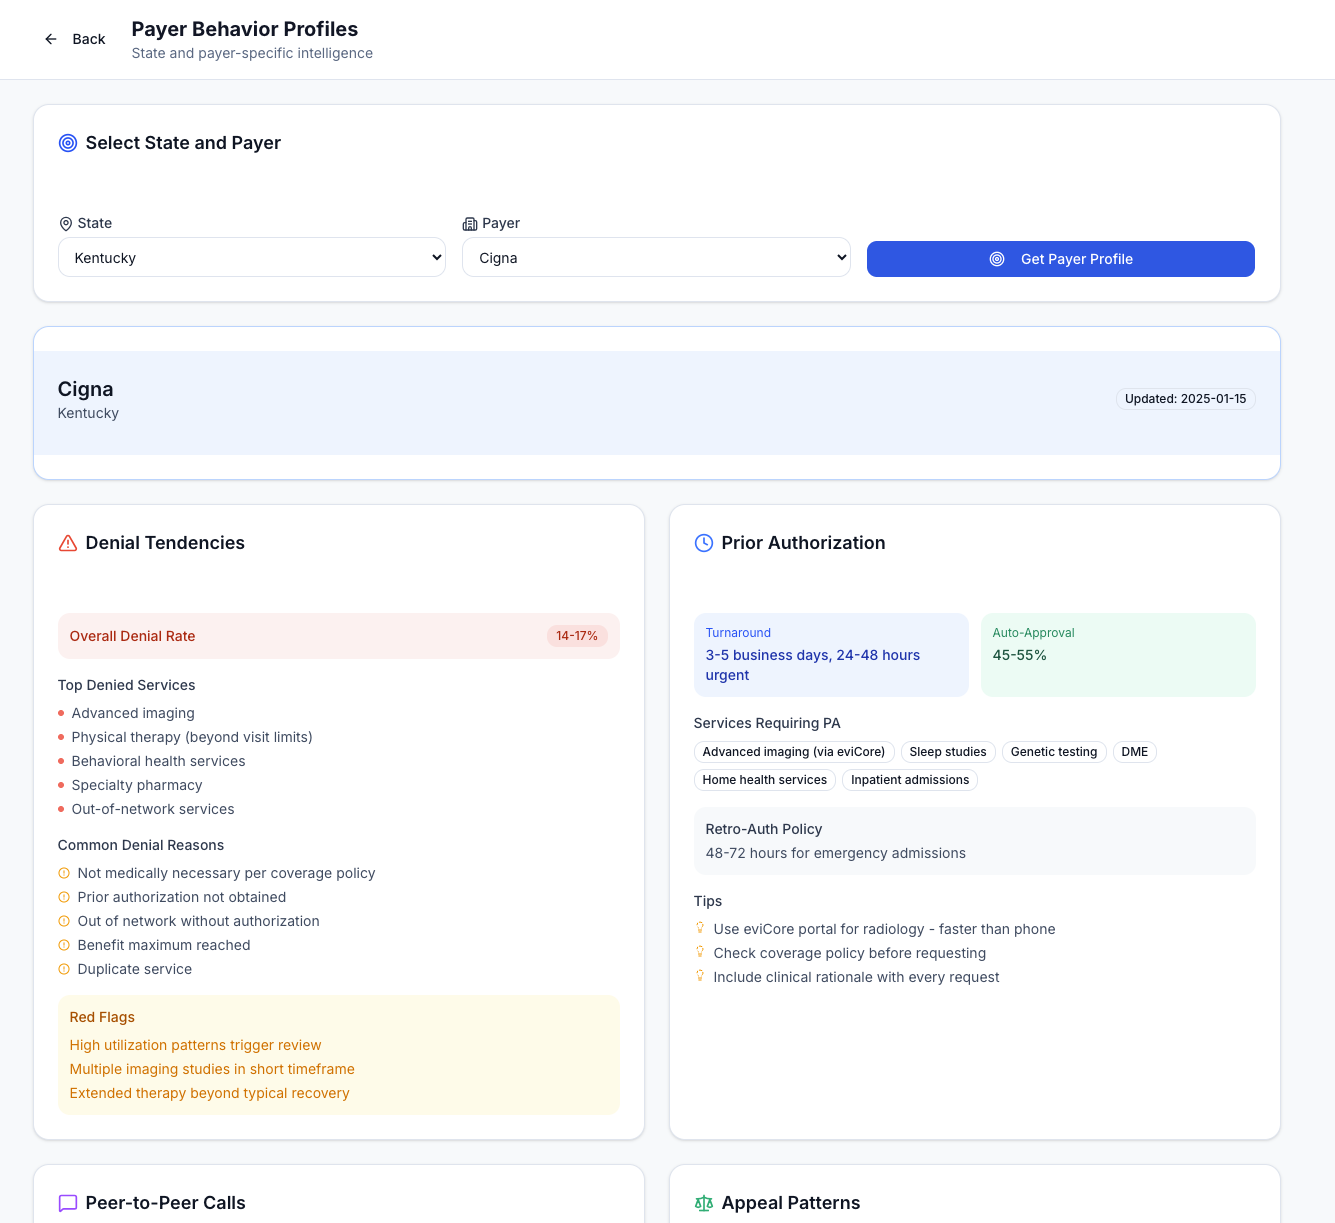Click the chat bubble icon by Peer-to-Peer Calls
Image resolution: width=1335 pixels, height=1223 pixels.
pyautogui.click(x=68, y=1203)
